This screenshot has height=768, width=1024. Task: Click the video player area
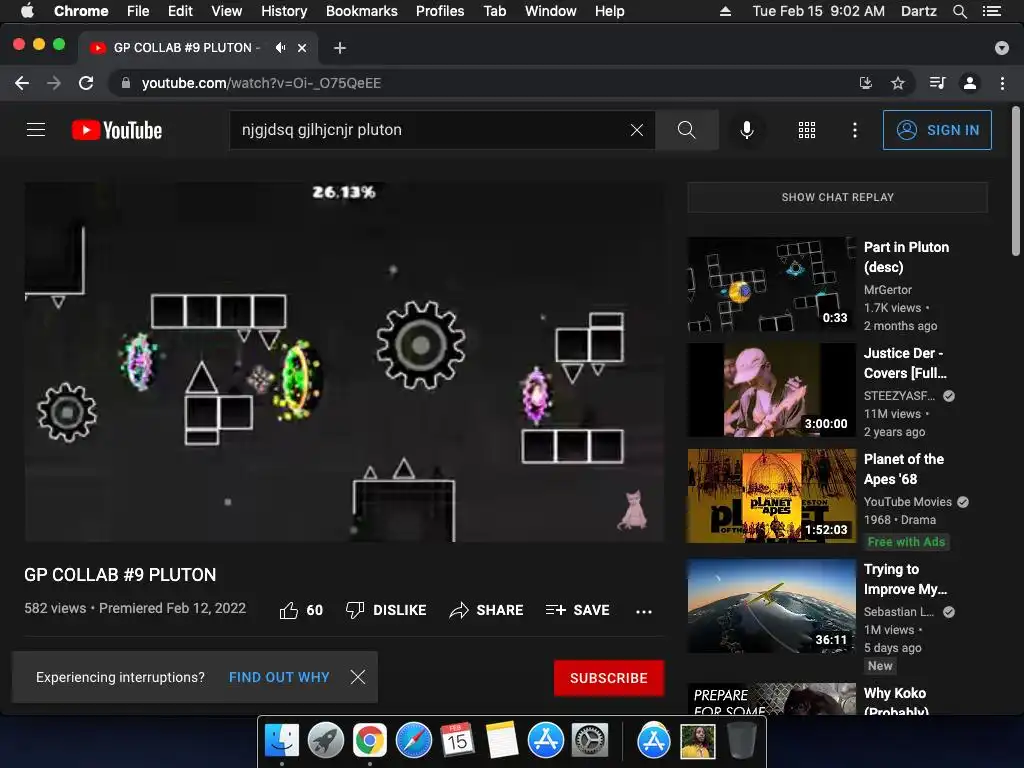click(x=344, y=362)
